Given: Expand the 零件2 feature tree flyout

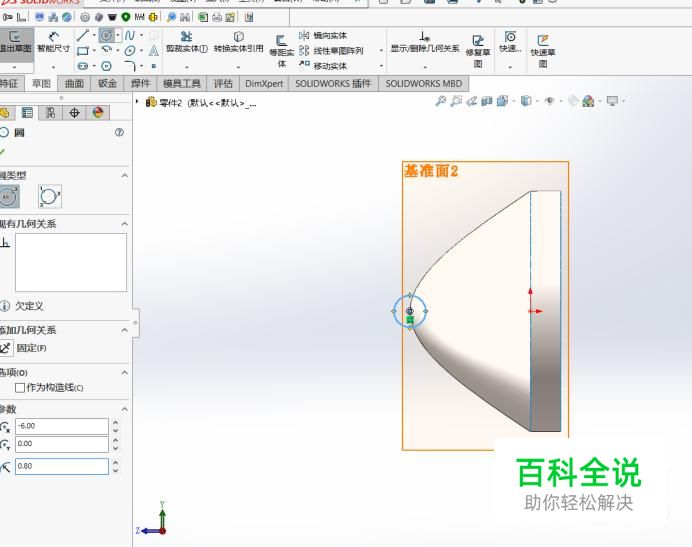Looking at the screenshot, I should click(137, 102).
